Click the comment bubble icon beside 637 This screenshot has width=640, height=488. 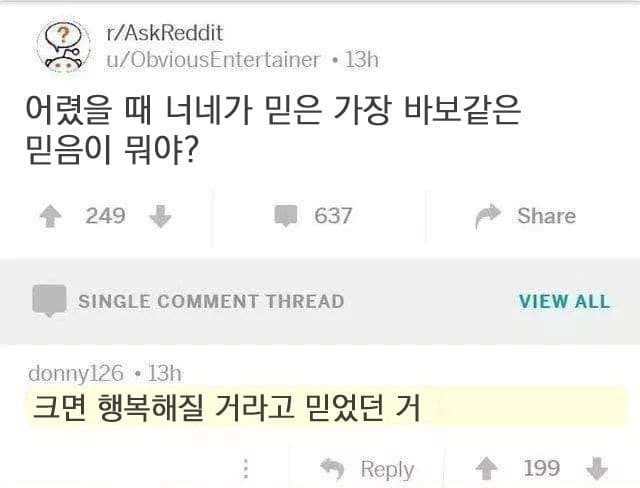[x=287, y=215]
